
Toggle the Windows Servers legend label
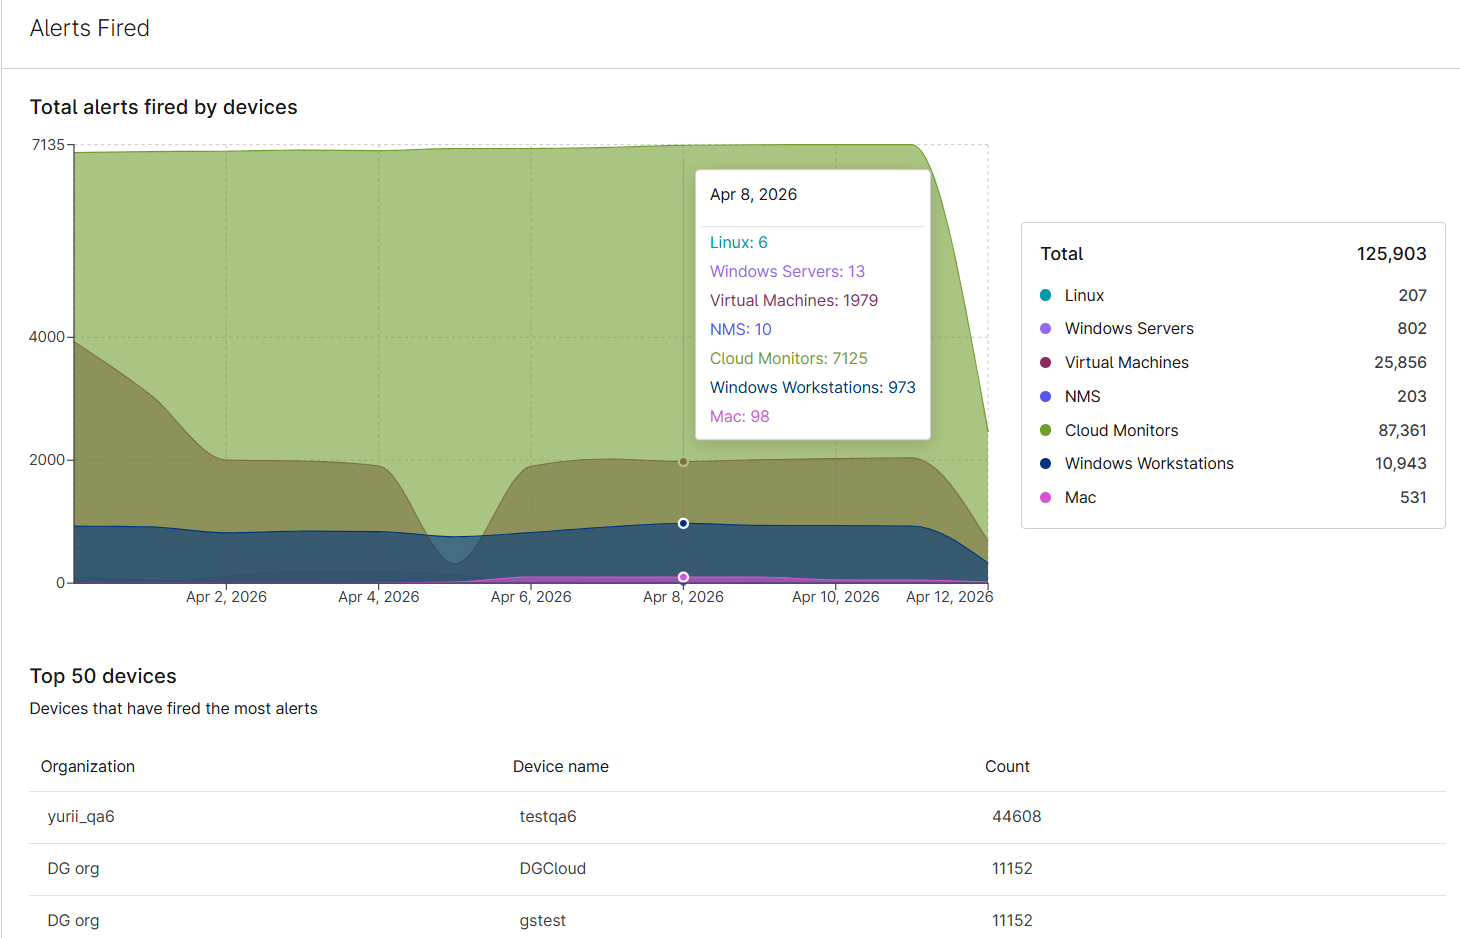1129,328
